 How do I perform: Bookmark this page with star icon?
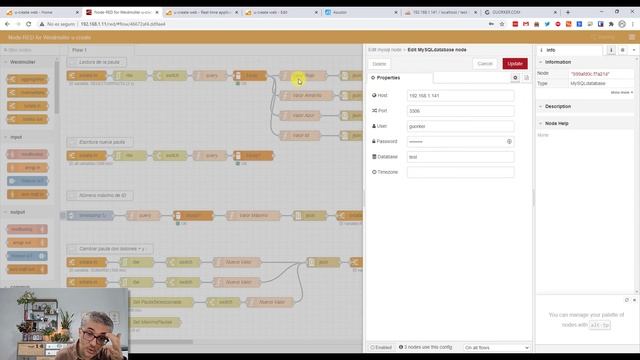pos(502,24)
